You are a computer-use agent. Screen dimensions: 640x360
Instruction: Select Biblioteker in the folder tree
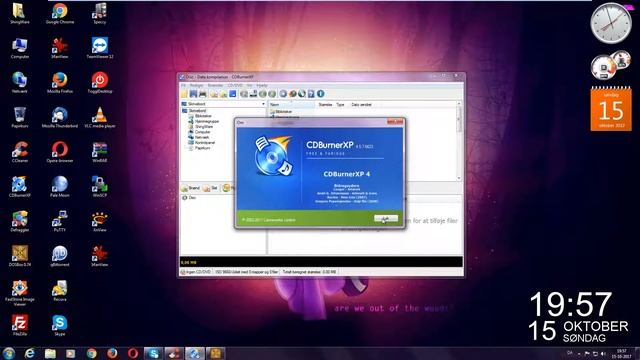tap(203, 116)
